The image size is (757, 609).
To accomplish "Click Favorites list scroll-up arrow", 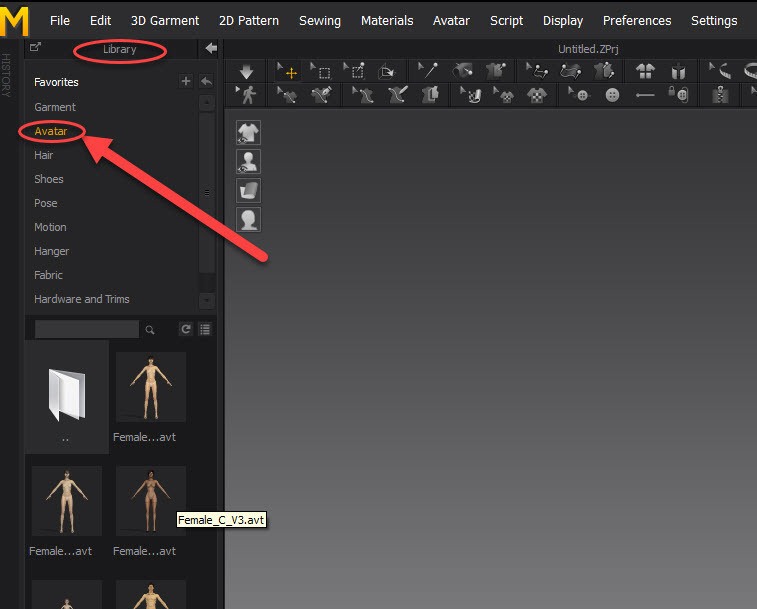I will pyautogui.click(x=207, y=102).
